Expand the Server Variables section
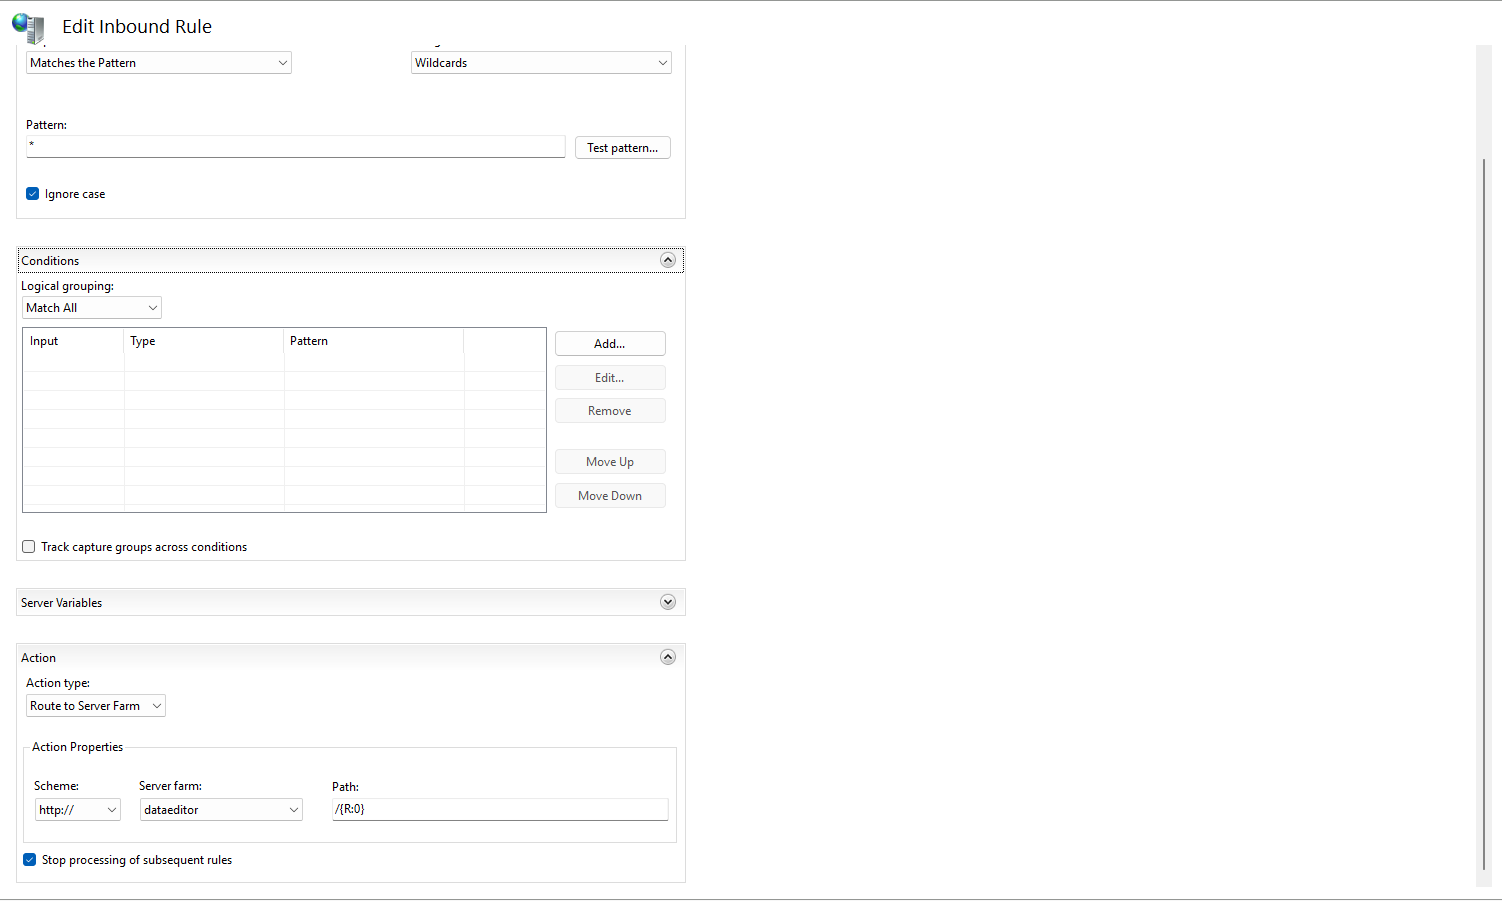The width and height of the screenshot is (1502, 901). tap(668, 602)
